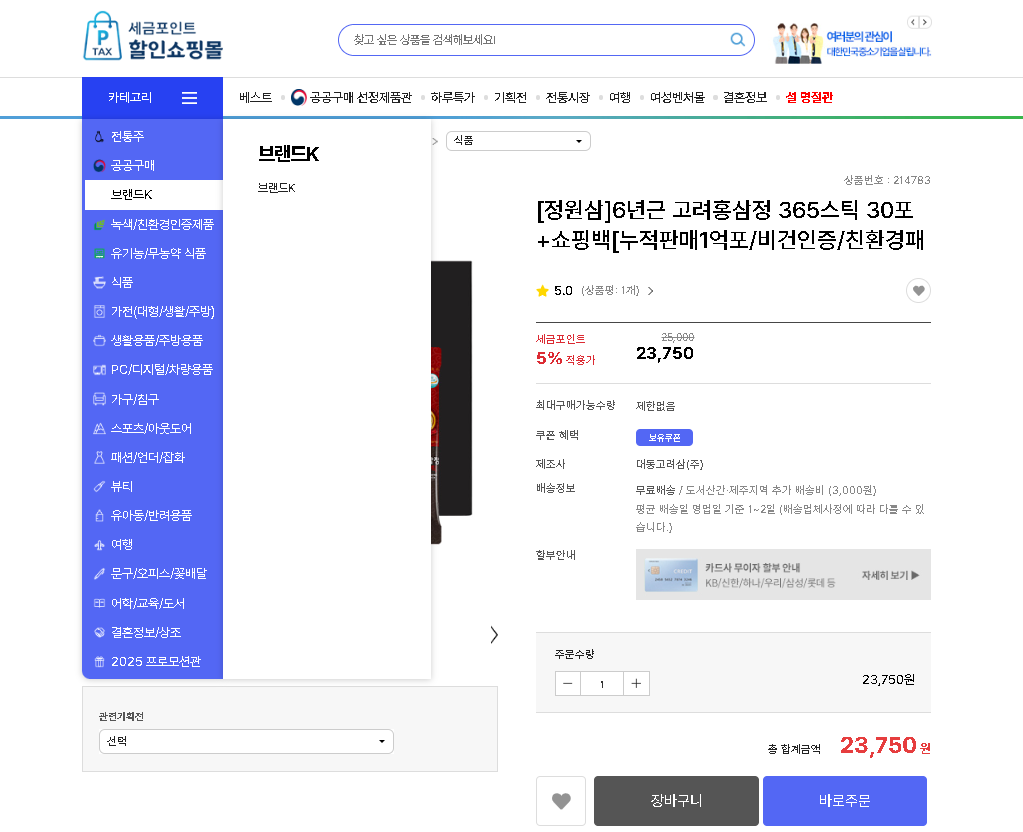Open the 하루특가 menu
Screen dimensions: 1023x832
click(452, 98)
